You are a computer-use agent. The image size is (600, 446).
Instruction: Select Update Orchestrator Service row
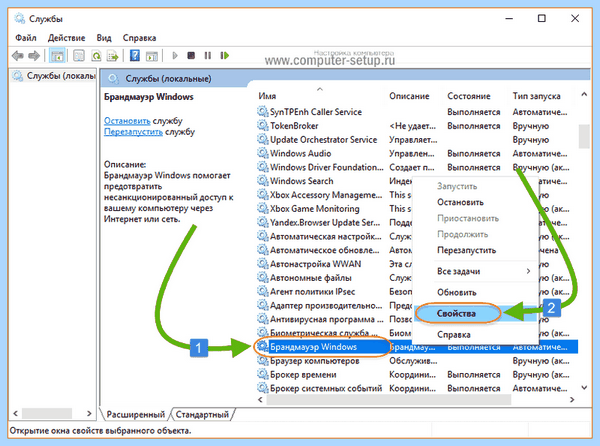tap(417, 140)
